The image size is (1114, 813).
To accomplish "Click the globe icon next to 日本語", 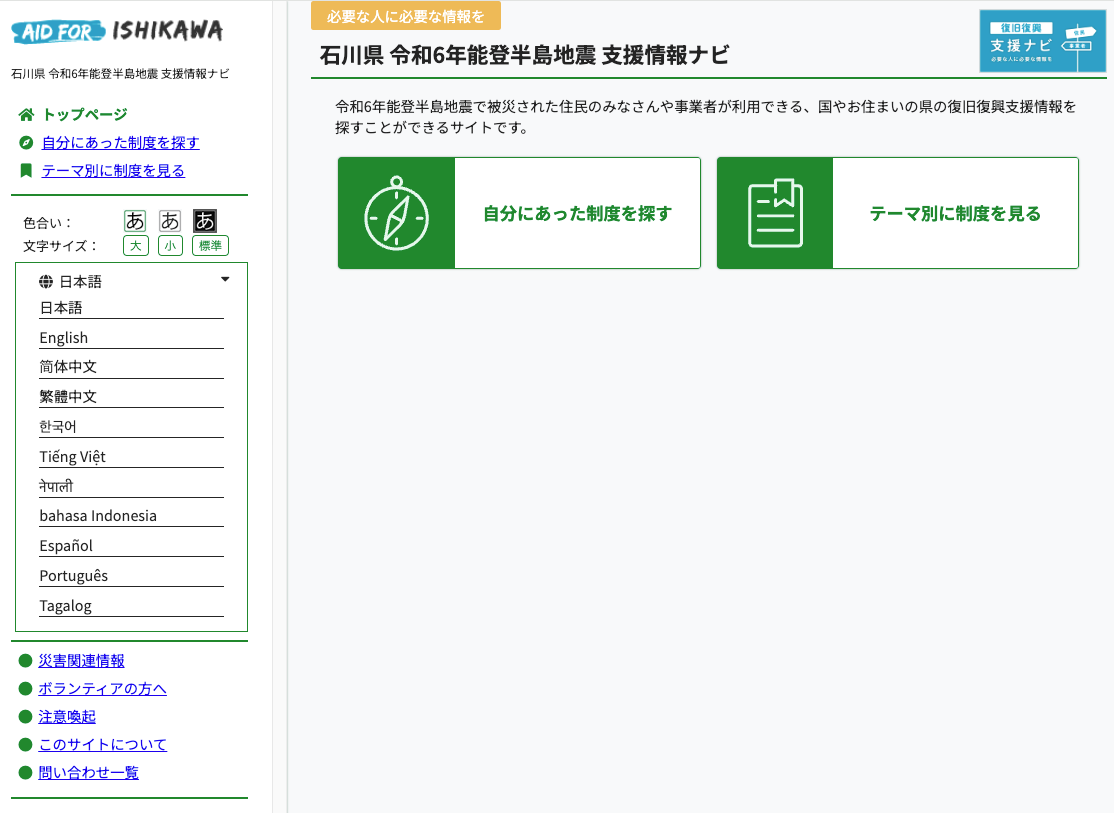I will (x=46, y=281).
